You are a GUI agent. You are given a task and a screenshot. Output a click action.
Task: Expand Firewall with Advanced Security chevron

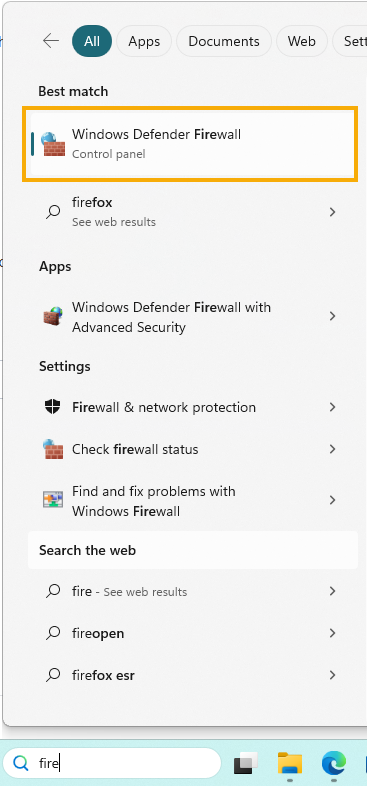pos(332,316)
